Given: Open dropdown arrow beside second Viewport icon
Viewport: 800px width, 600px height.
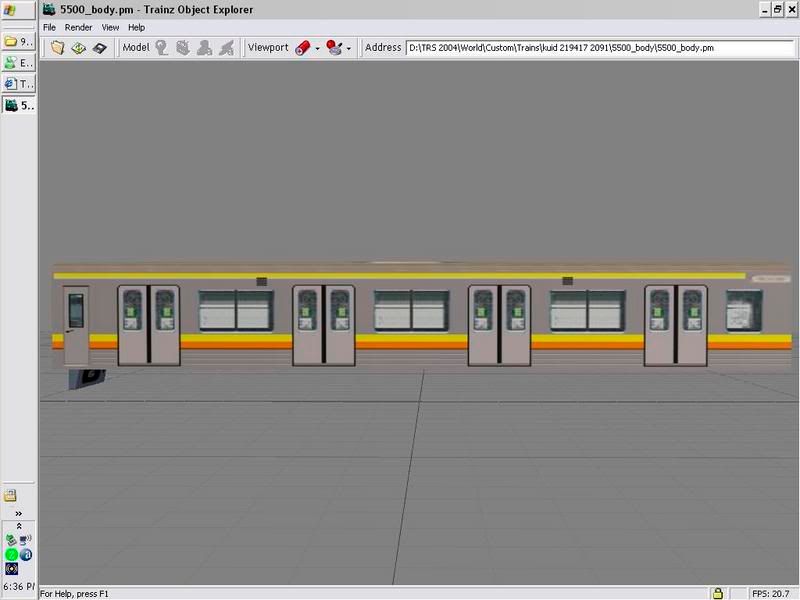Looking at the screenshot, I should (349, 48).
